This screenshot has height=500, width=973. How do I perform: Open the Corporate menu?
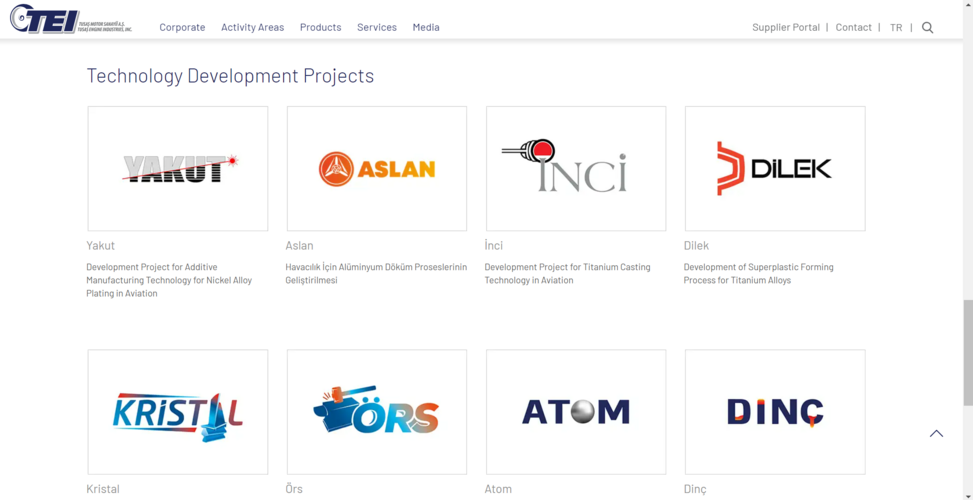point(182,27)
